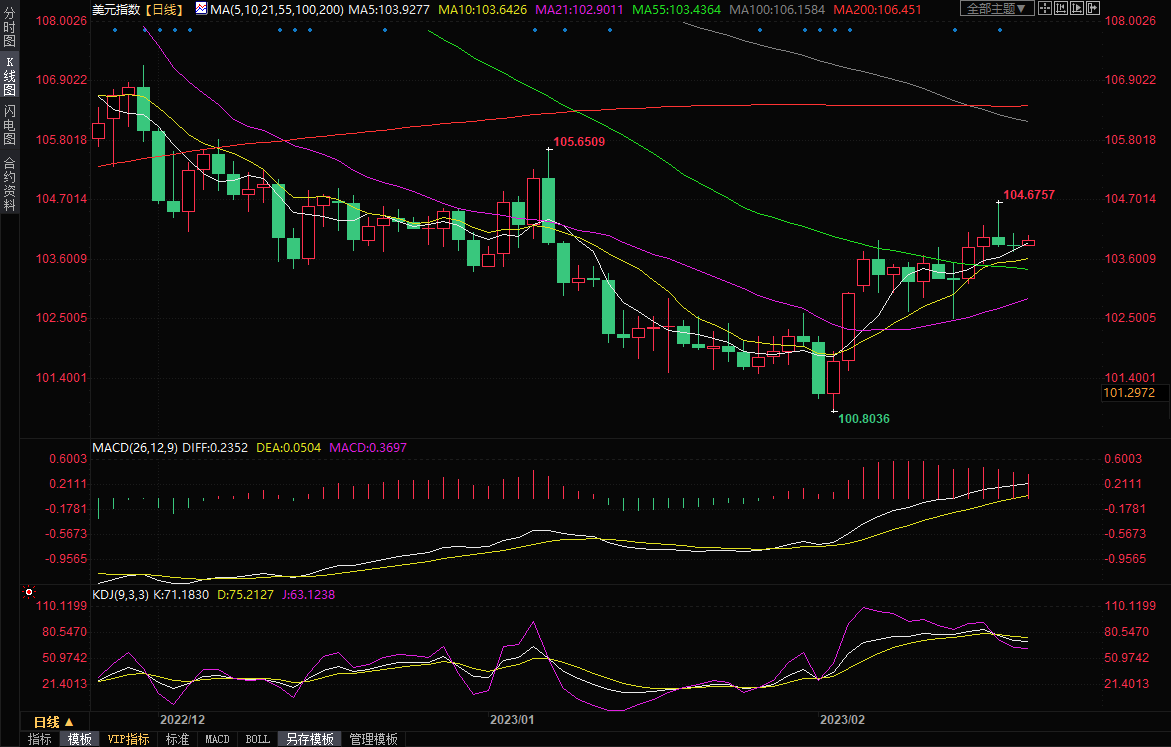
Task: Switch to the 指标 bottom tab
Action: pyautogui.click(x=40, y=739)
